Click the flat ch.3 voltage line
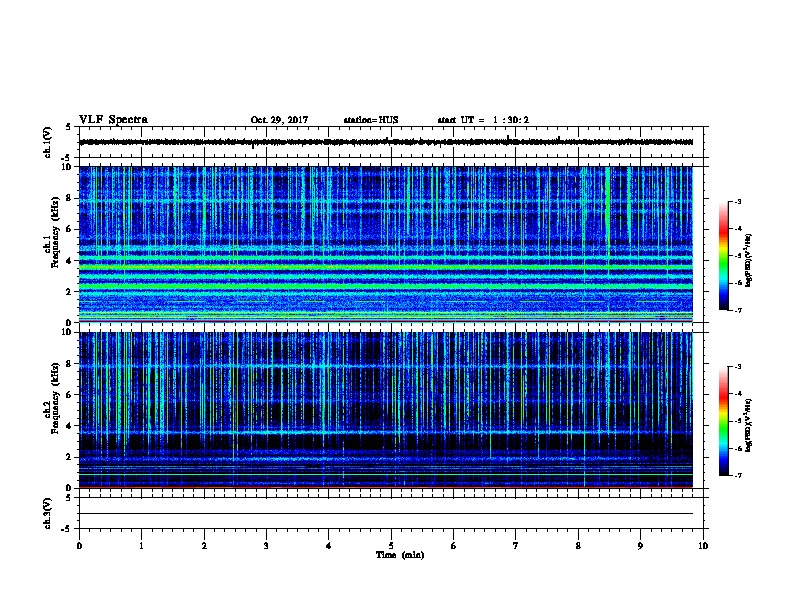This screenshot has width=792, height=612. pos(386,514)
